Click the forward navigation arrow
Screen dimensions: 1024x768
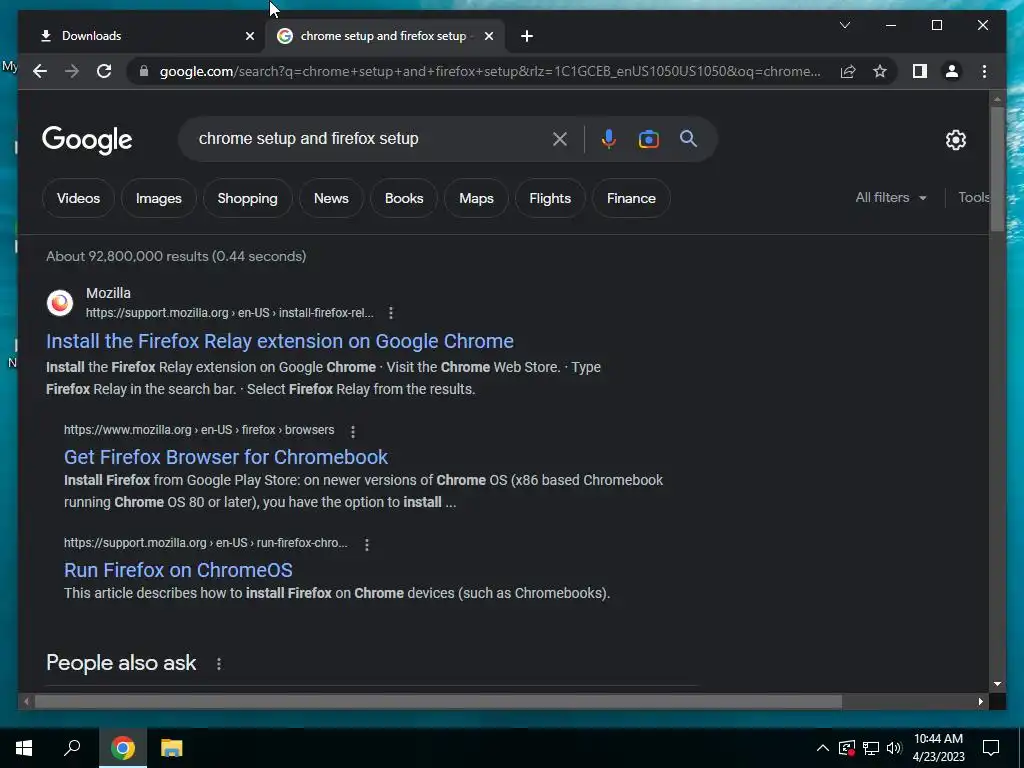click(x=72, y=71)
